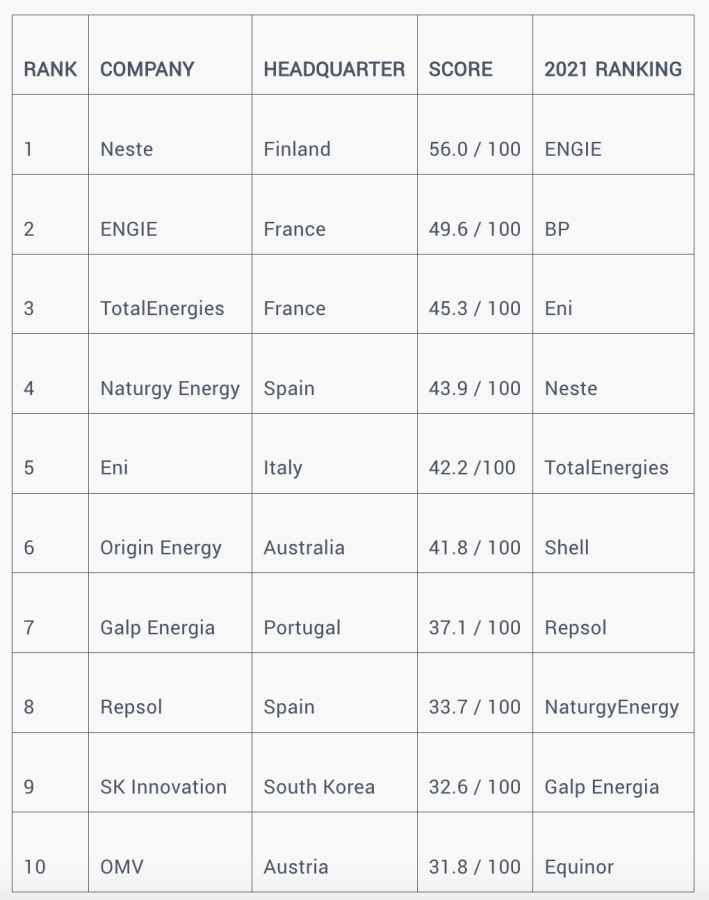Viewport: 709px width, 900px height.
Task: Click Equinor in the 2021 ranking column
Action: coord(579,867)
